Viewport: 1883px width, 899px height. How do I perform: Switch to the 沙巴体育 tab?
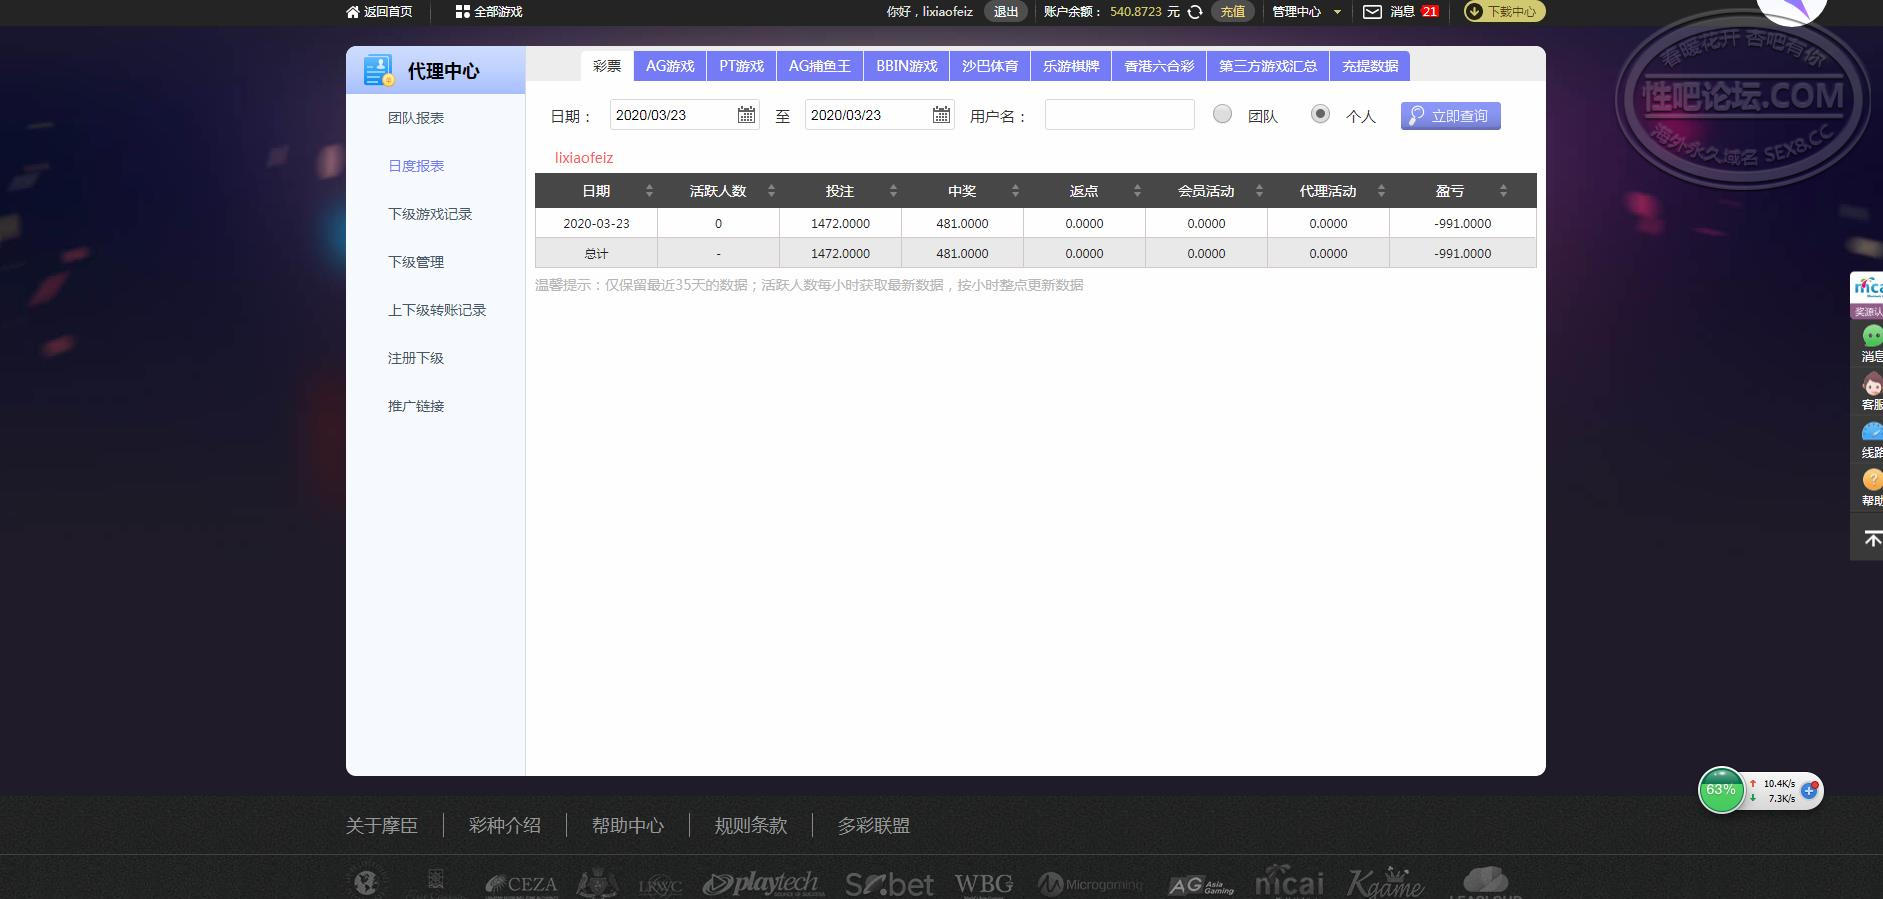point(990,66)
